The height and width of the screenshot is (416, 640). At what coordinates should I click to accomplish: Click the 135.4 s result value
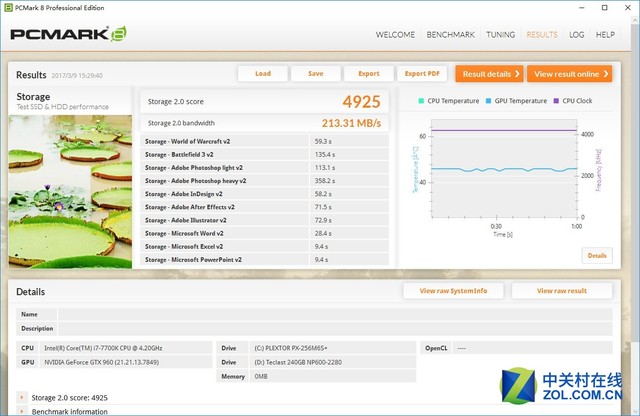click(324, 154)
